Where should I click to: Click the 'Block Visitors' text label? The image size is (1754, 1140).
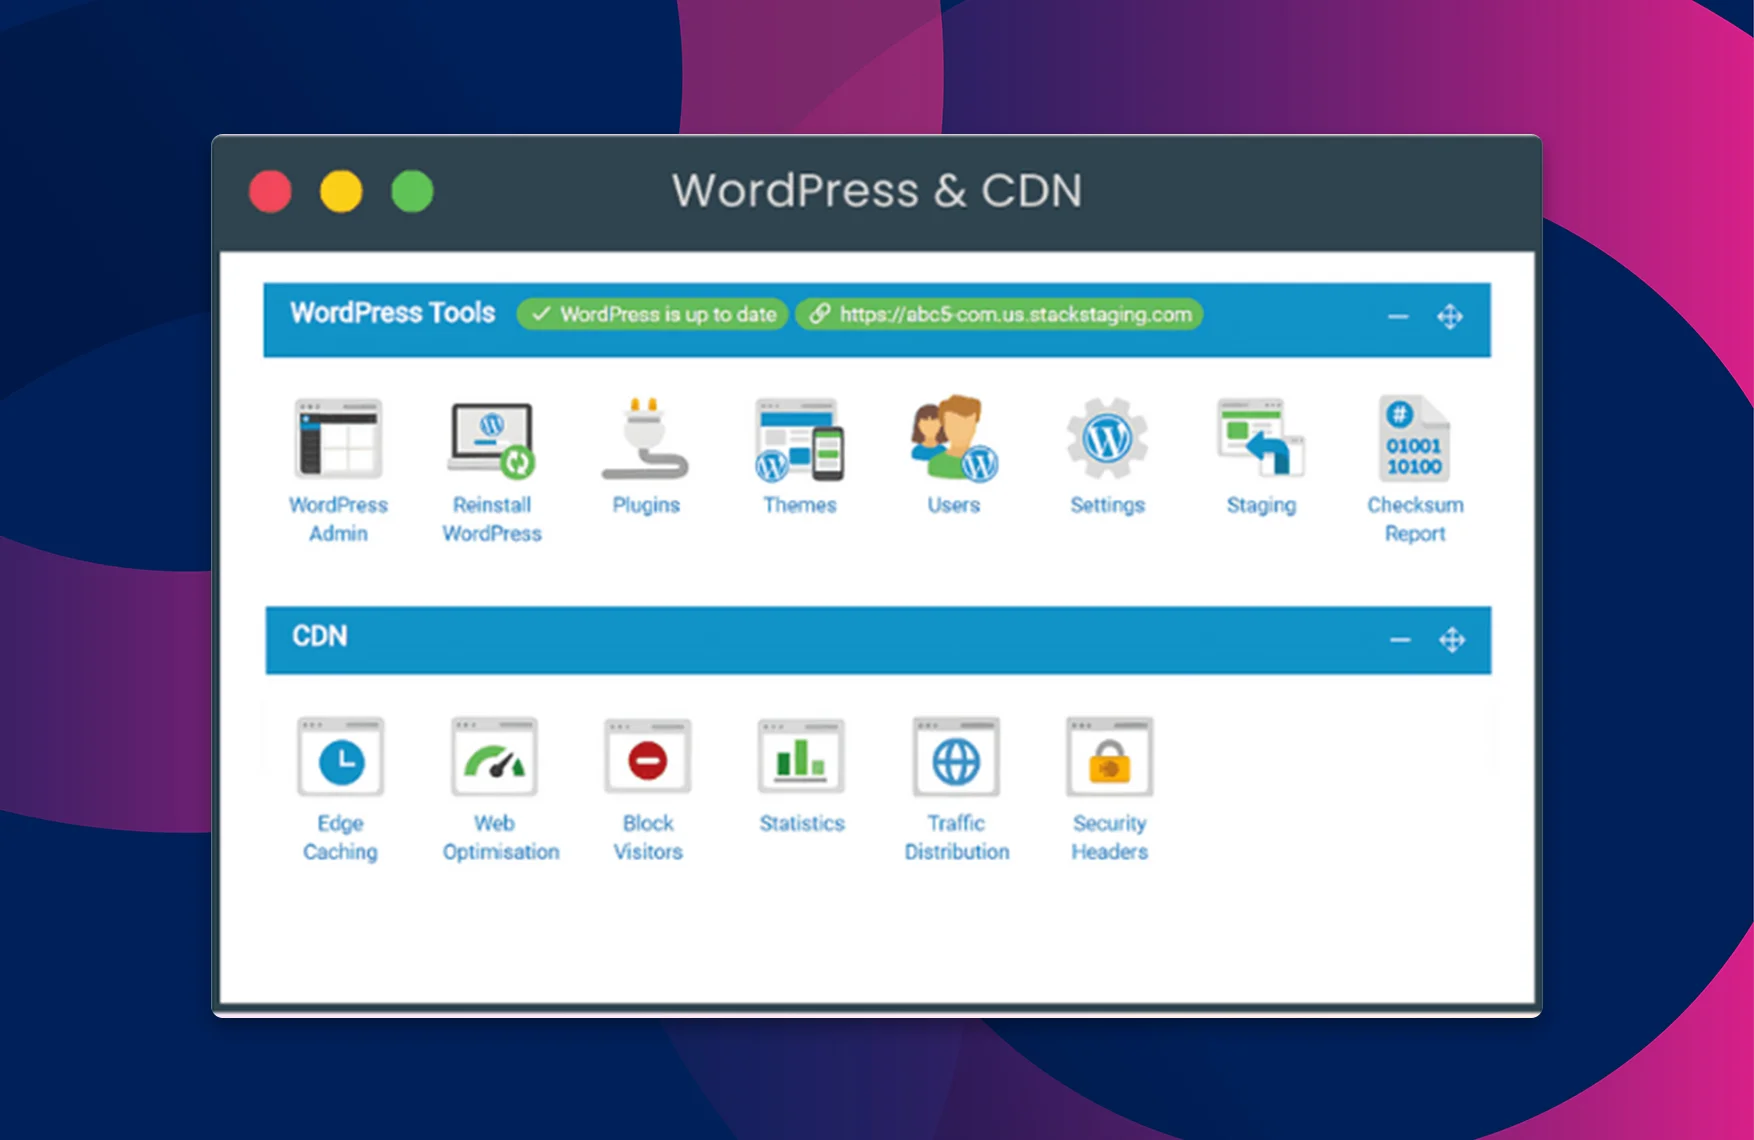pyautogui.click(x=648, y=838)
